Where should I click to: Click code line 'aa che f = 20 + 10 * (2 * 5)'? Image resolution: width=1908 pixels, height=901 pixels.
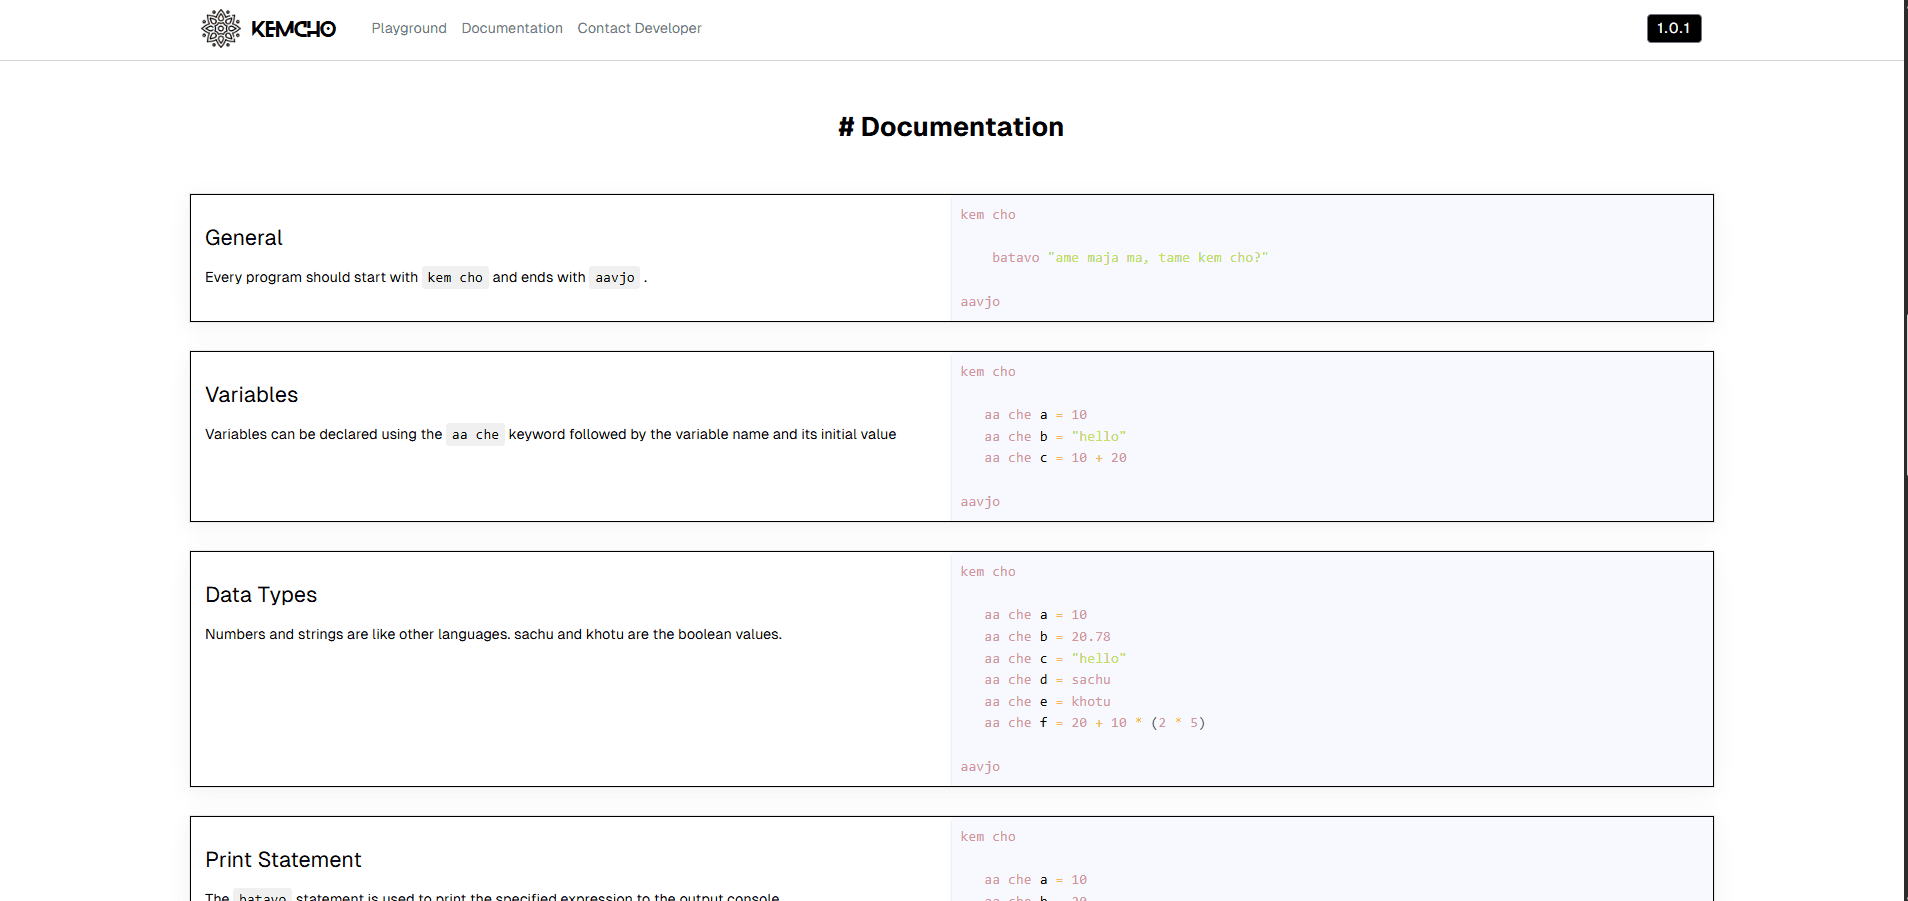pos(1095,723)
